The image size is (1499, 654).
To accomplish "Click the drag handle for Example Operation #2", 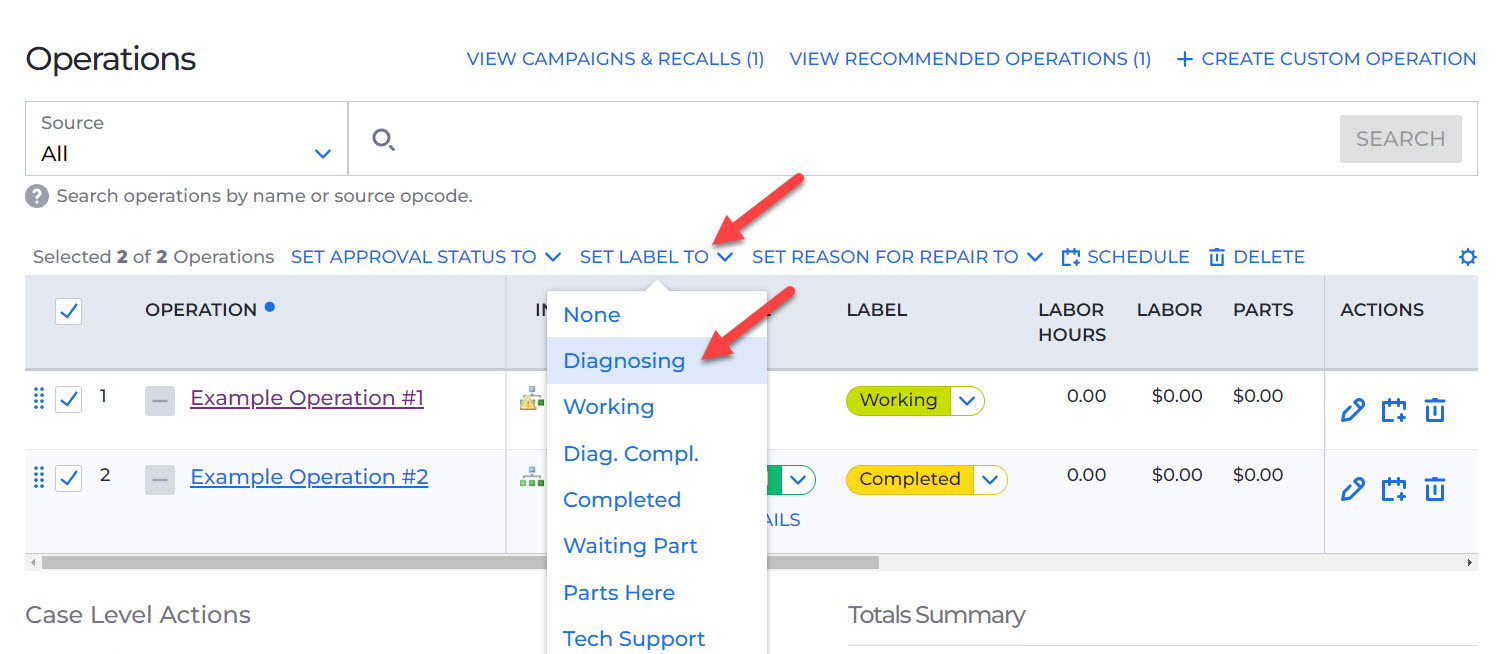I will [39, 478].
